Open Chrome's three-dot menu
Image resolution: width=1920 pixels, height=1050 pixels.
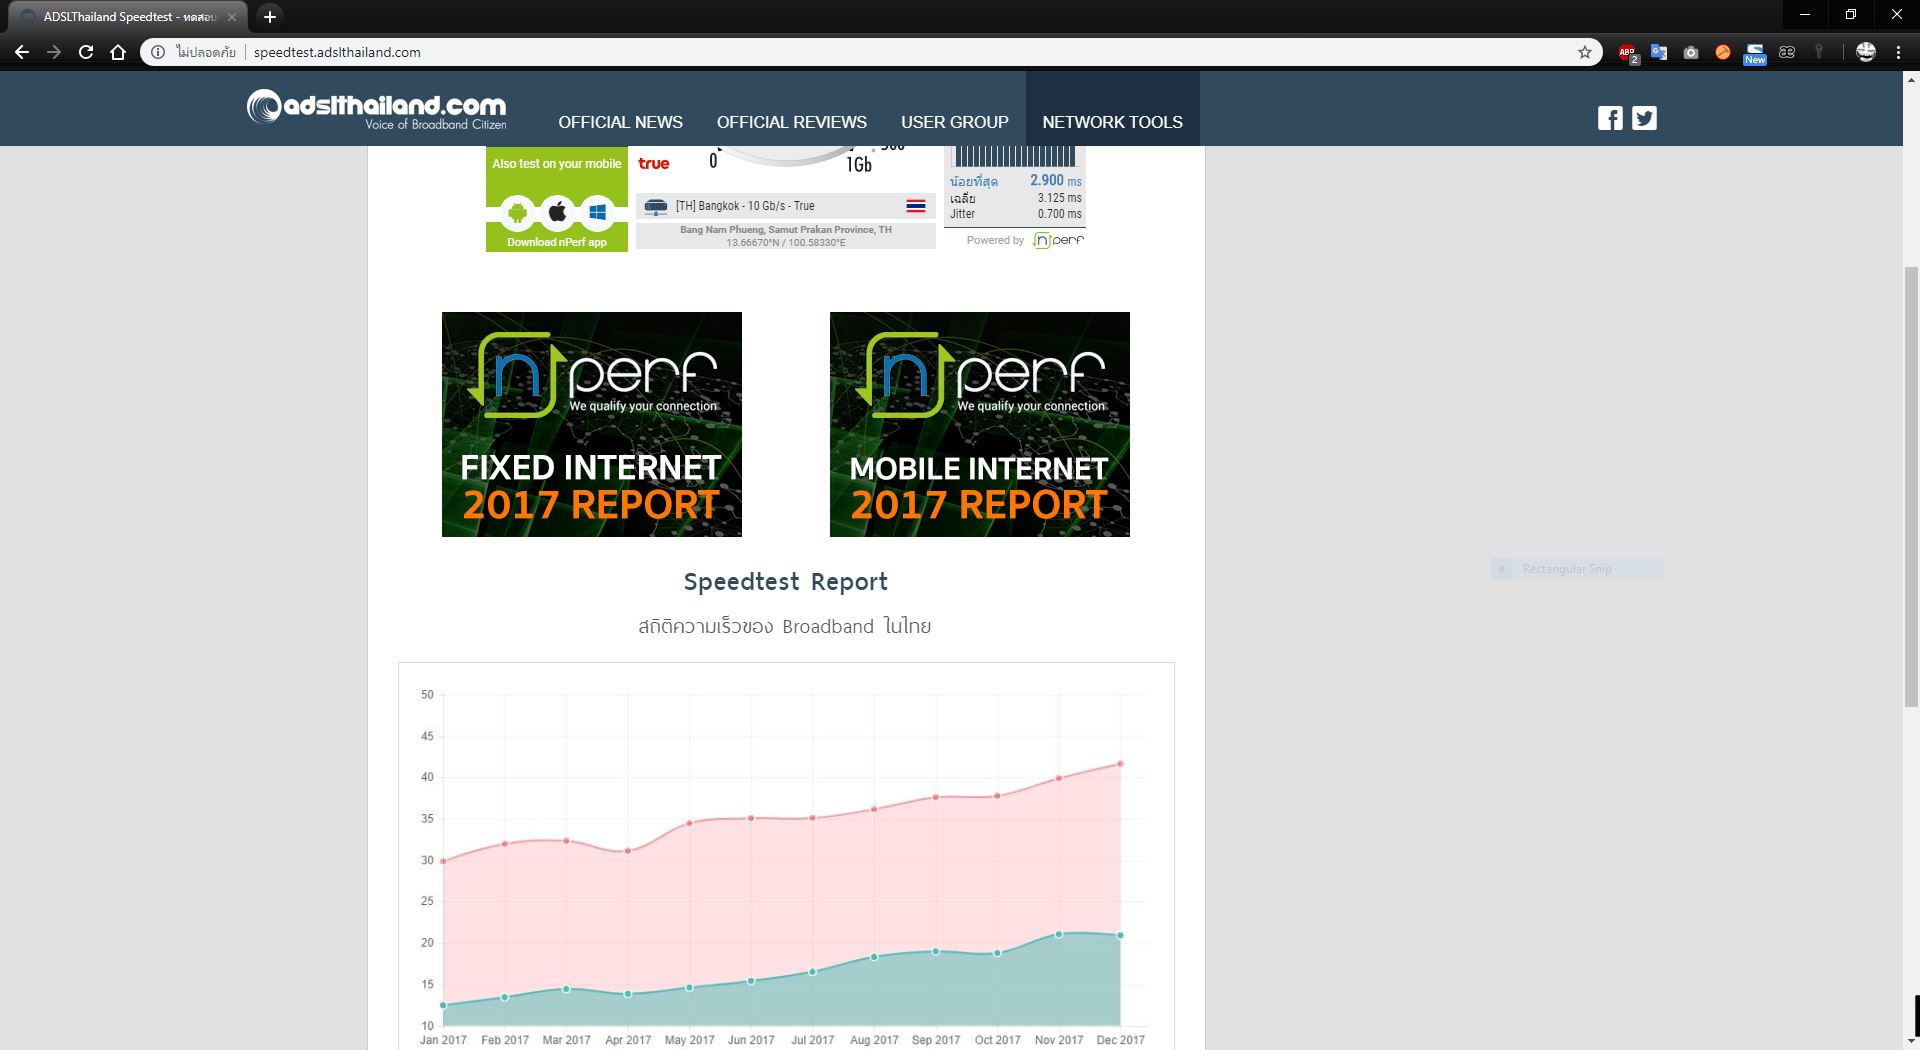tap(1898, 52)
